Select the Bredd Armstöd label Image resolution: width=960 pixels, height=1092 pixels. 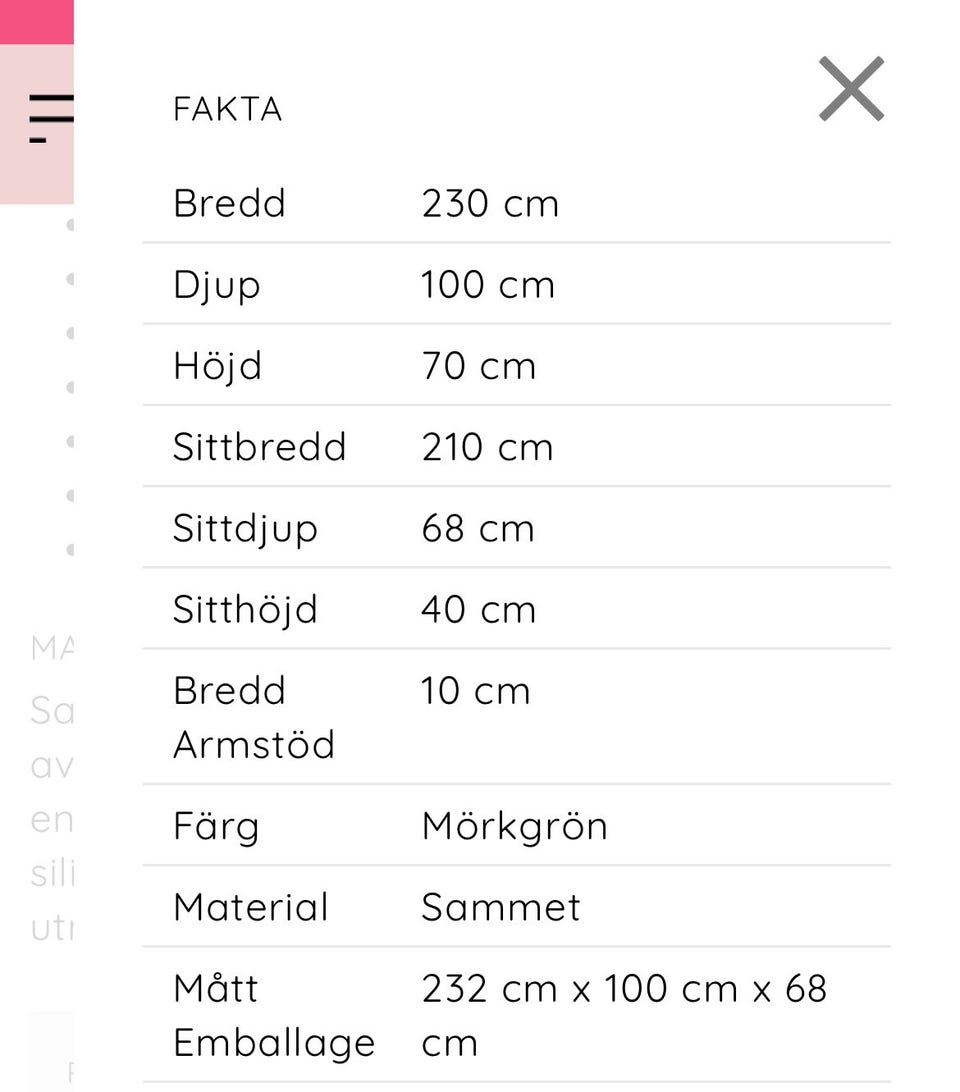point(253,717)
